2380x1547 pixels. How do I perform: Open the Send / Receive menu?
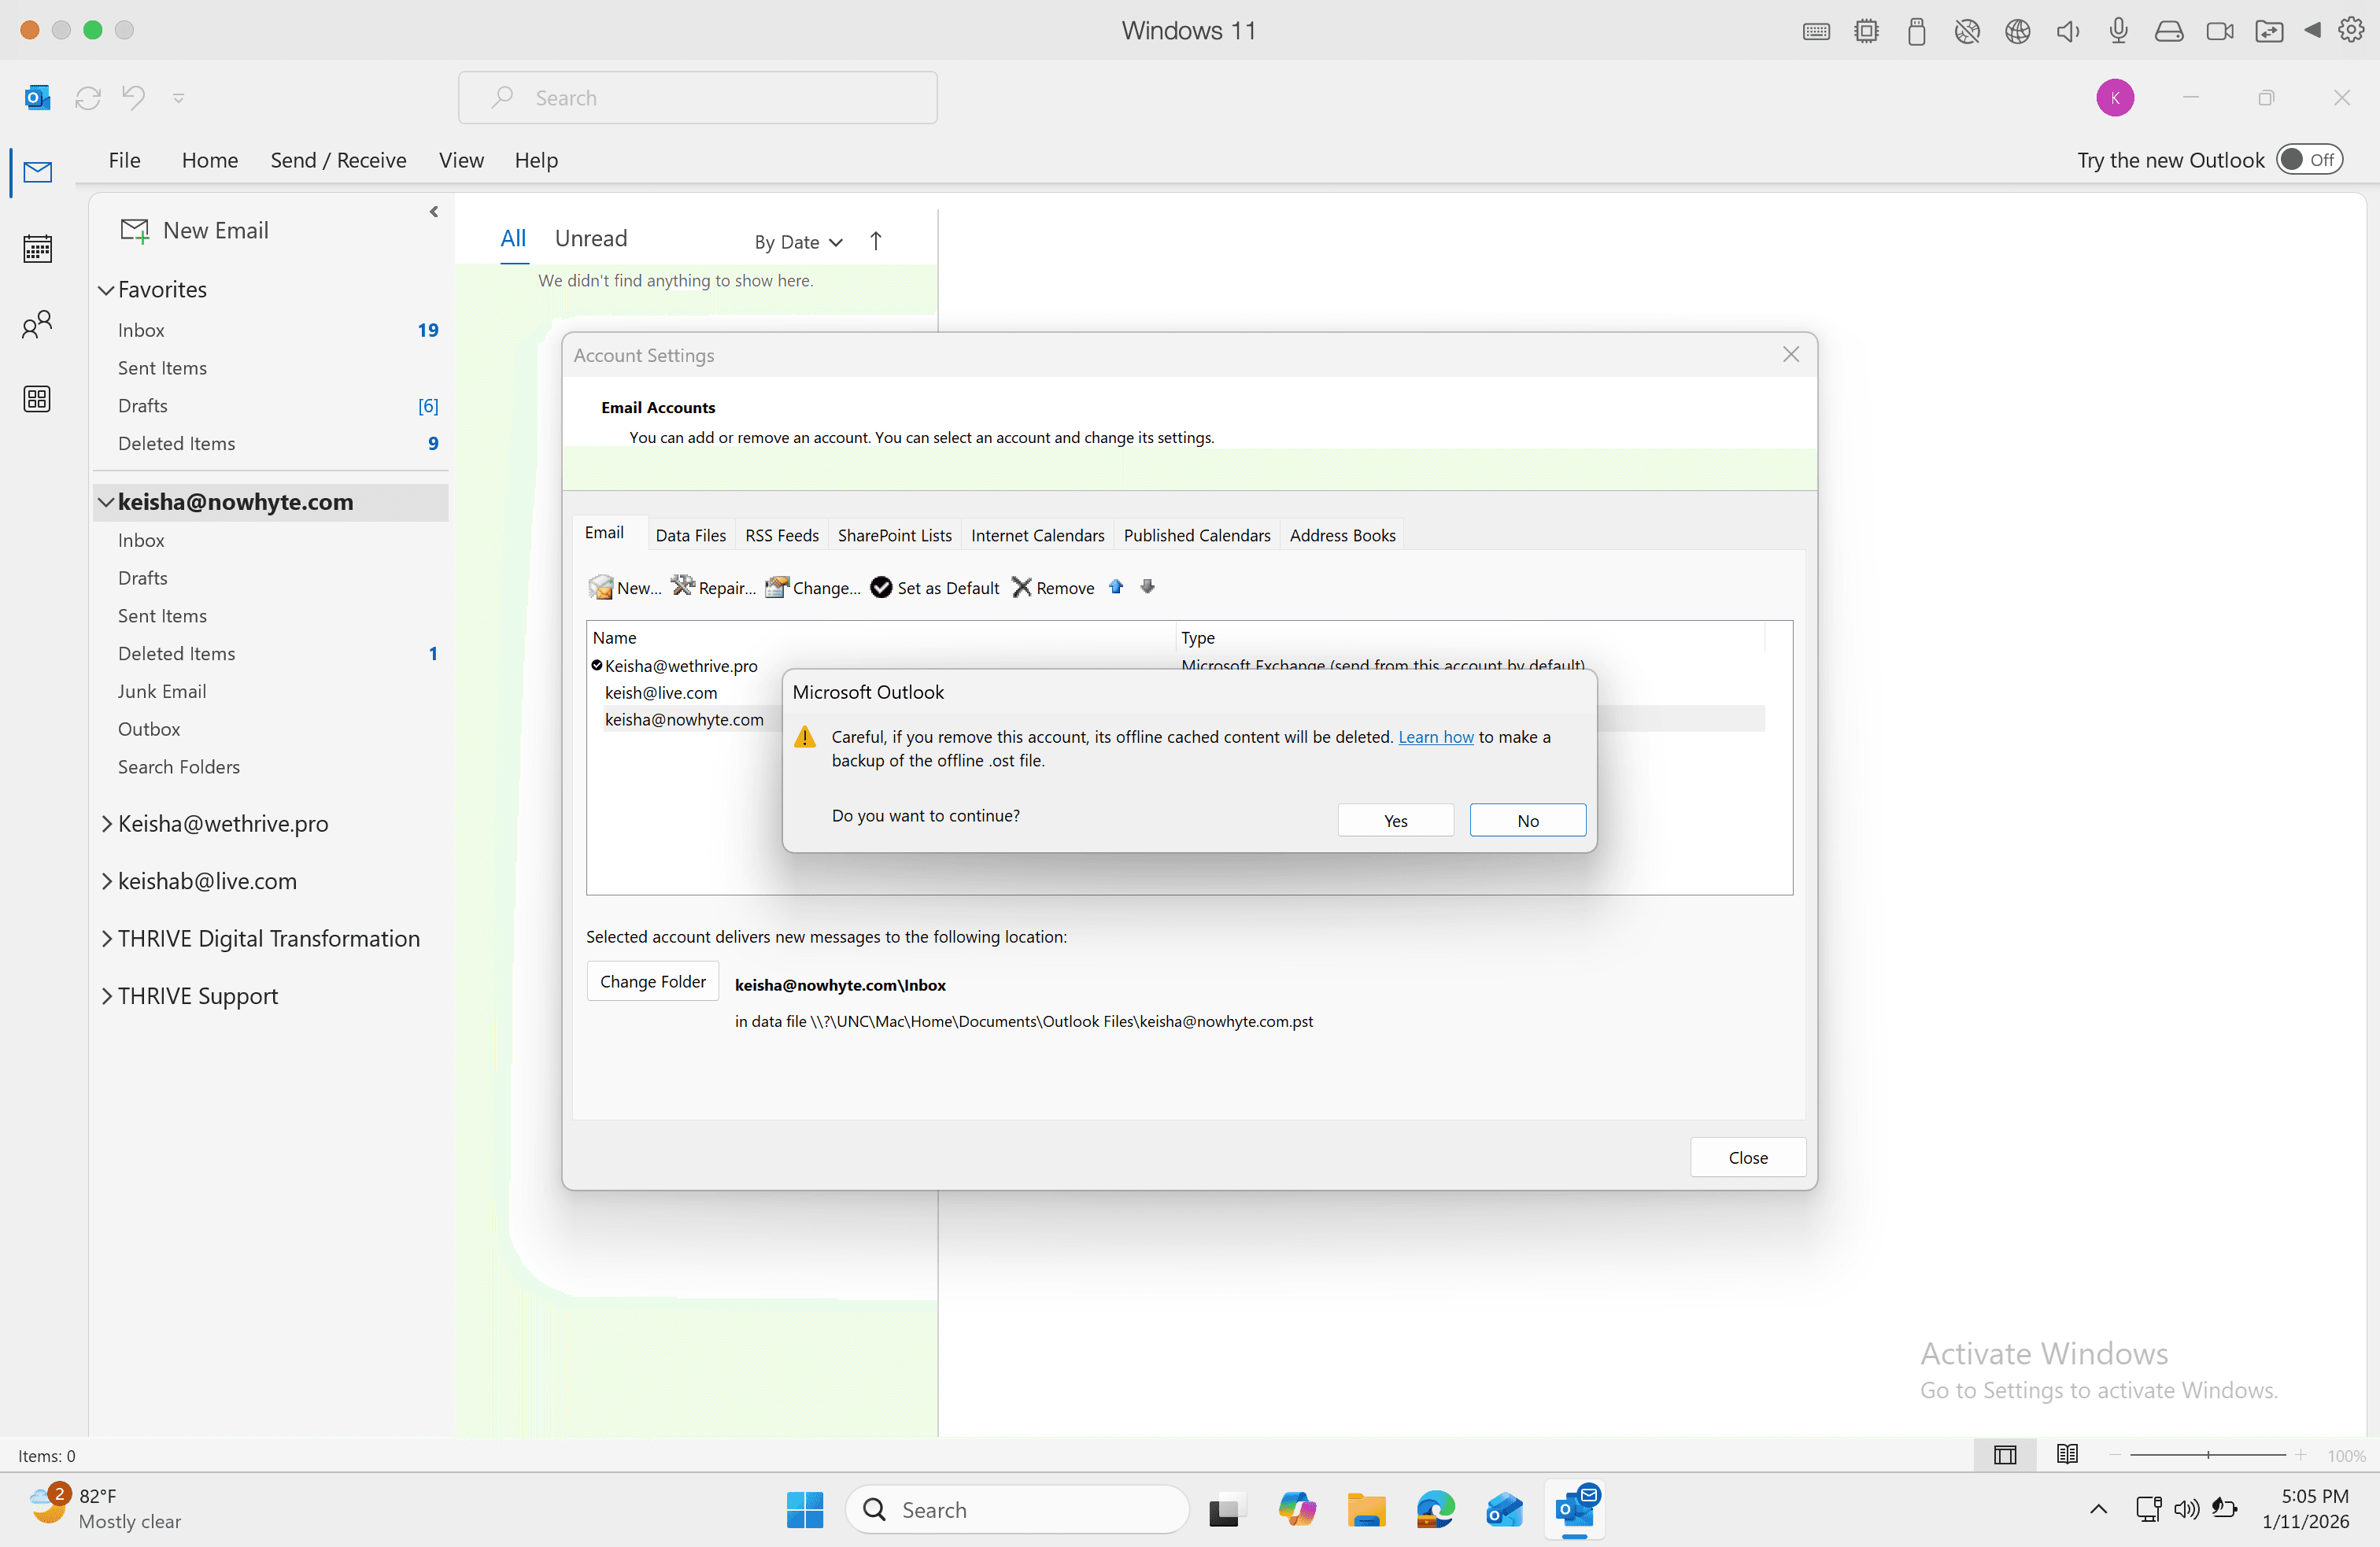click(x=338, y=160)
